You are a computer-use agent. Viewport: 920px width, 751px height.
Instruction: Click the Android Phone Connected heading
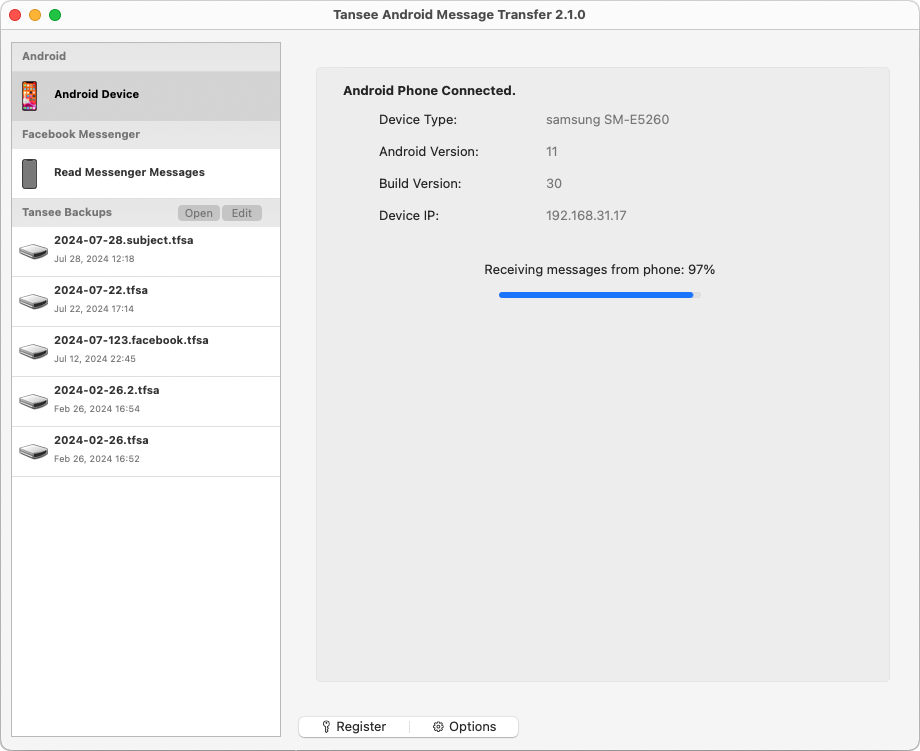pyautogui.click(x=429, y=90)
